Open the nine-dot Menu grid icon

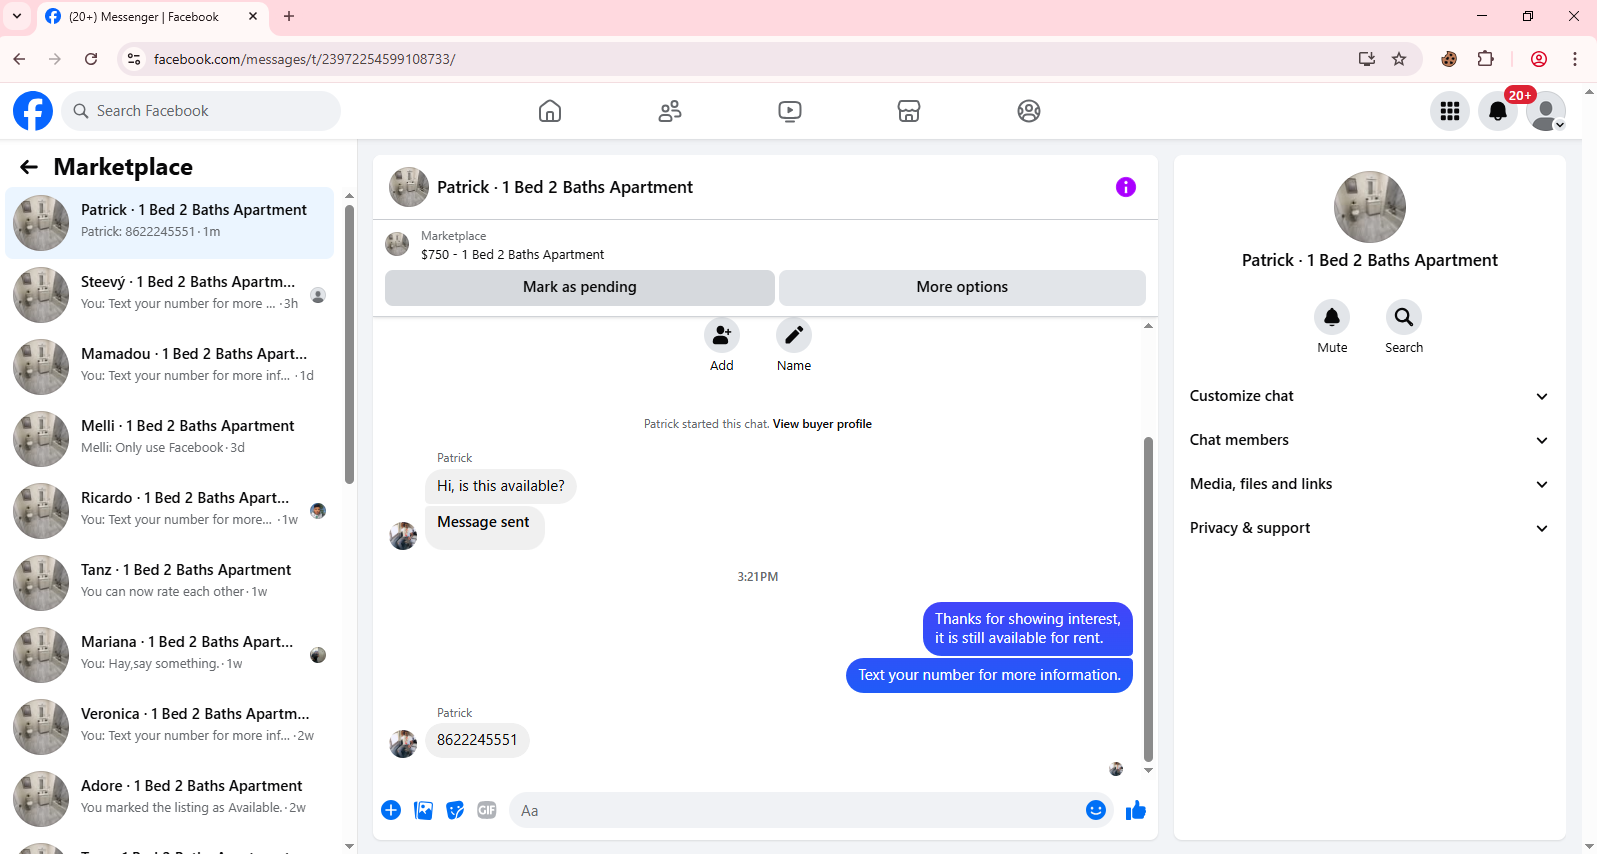[x=1450, y=111]
